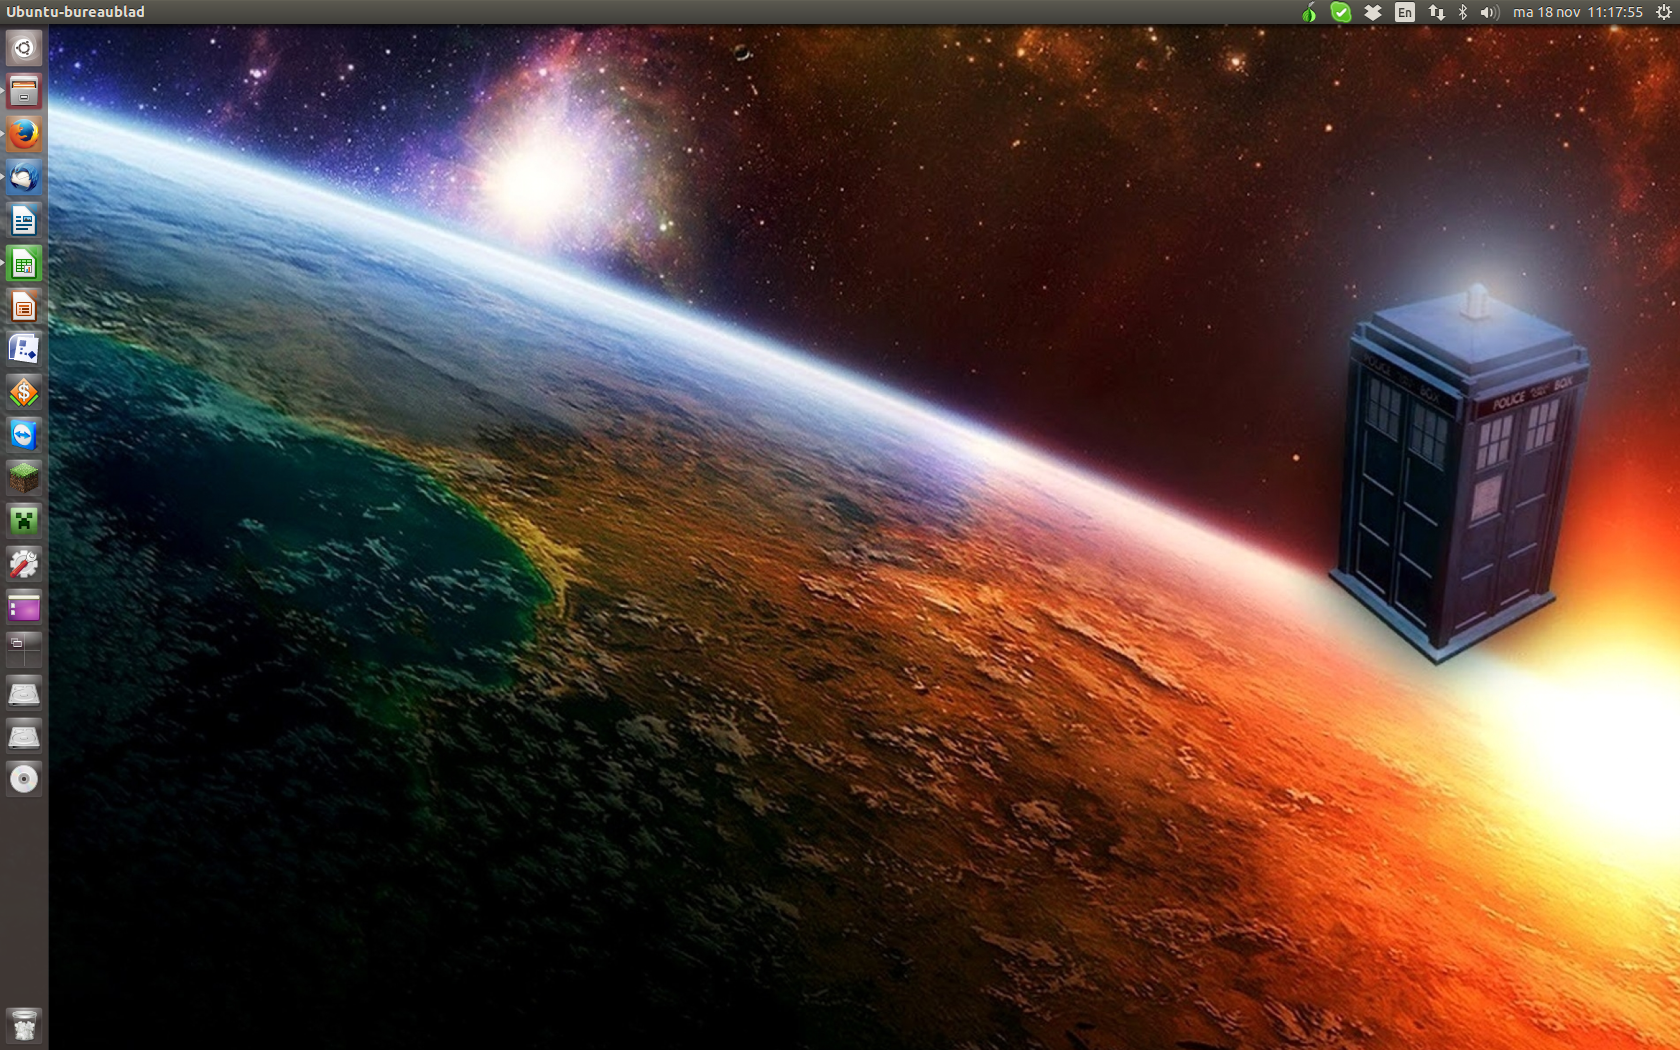The image size is (1680, 1050).
Task: Open the network connections indicator menu
Action: click(x=1436, y=12)
